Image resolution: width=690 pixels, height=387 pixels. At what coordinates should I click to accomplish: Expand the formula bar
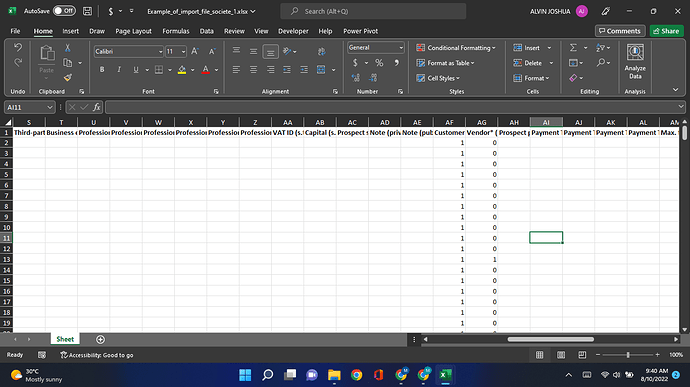coord(681,107)
